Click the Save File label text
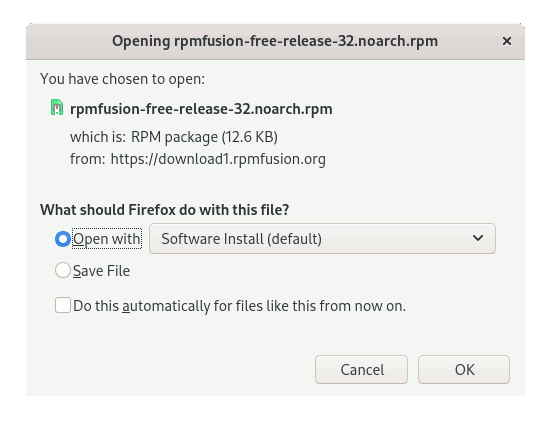This screenshot has width=551, height=425. pyautogui.click(x=102, y=271)
